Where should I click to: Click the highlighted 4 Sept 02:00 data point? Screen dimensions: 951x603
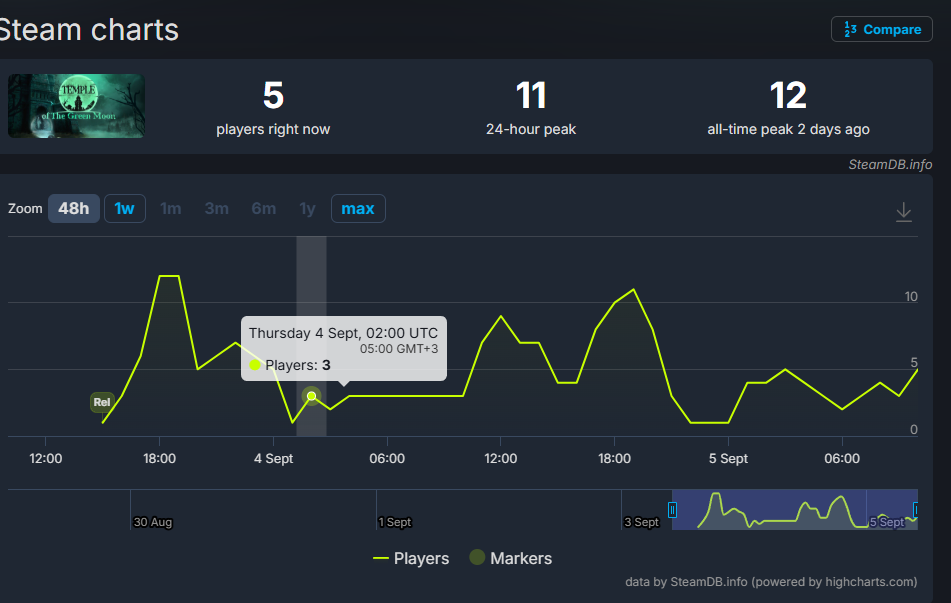[x=311, y=396]
